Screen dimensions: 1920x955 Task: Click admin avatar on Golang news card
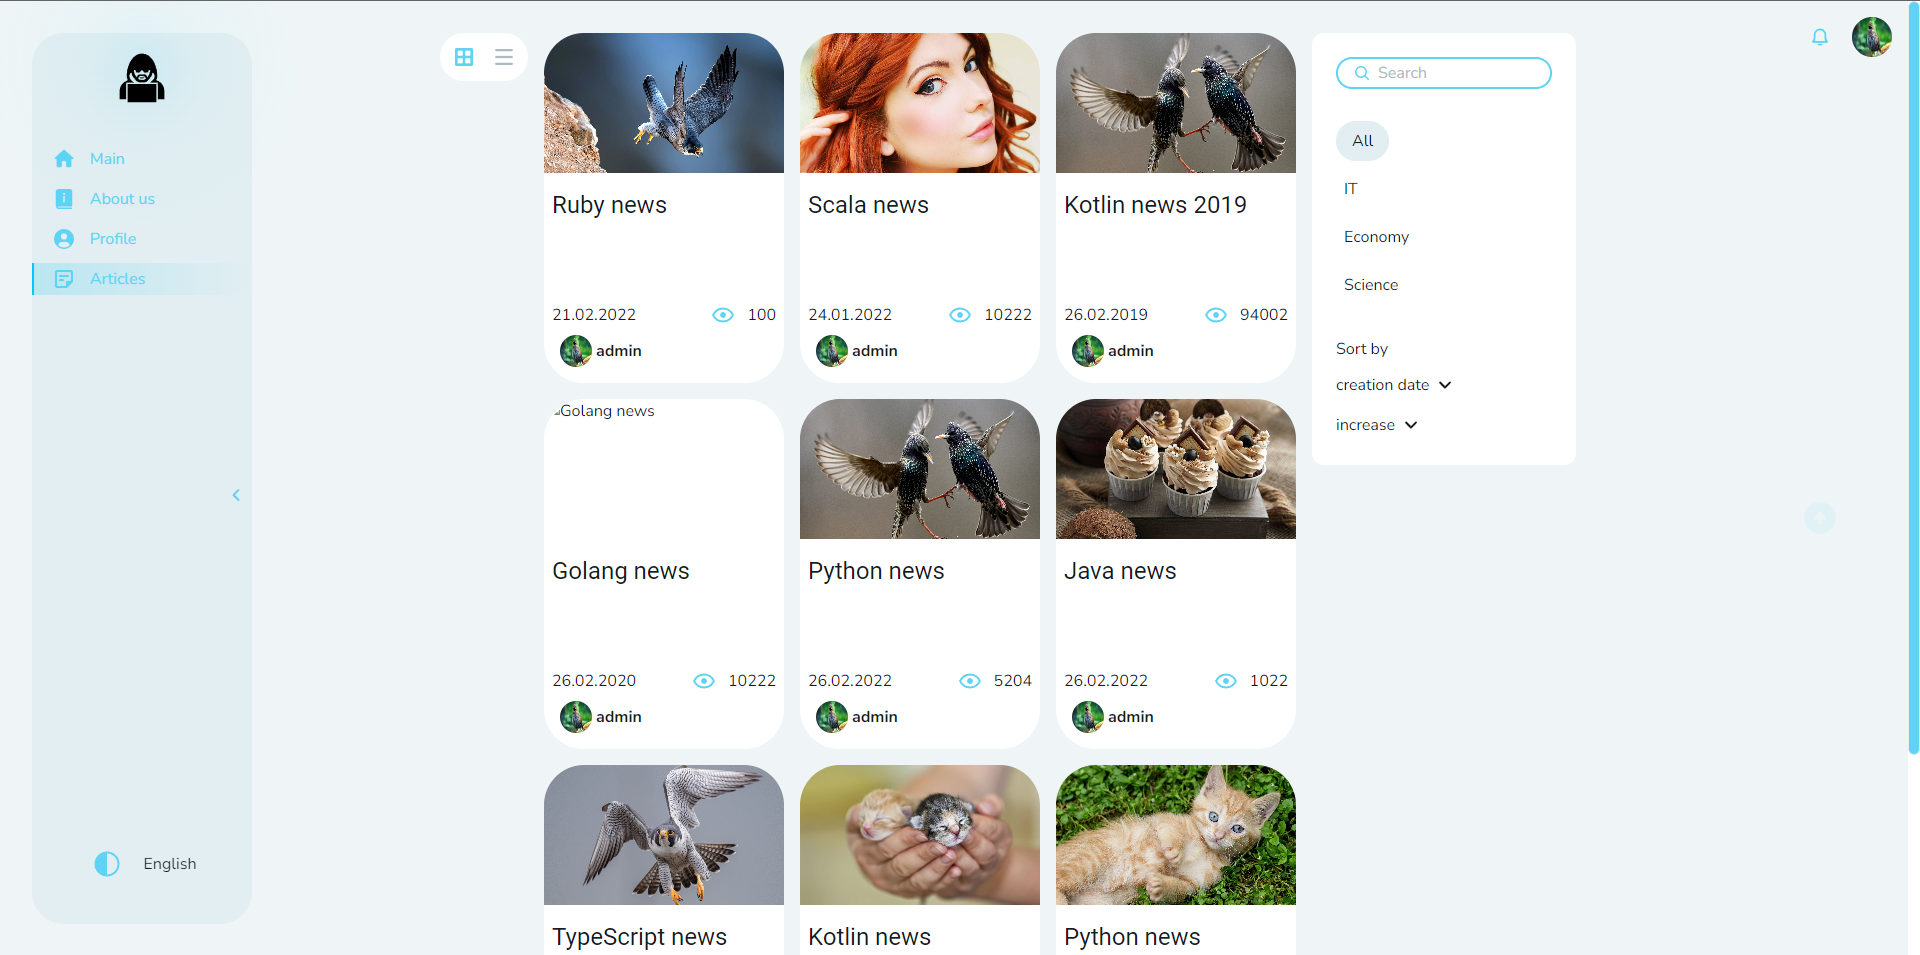coord(576,717)
